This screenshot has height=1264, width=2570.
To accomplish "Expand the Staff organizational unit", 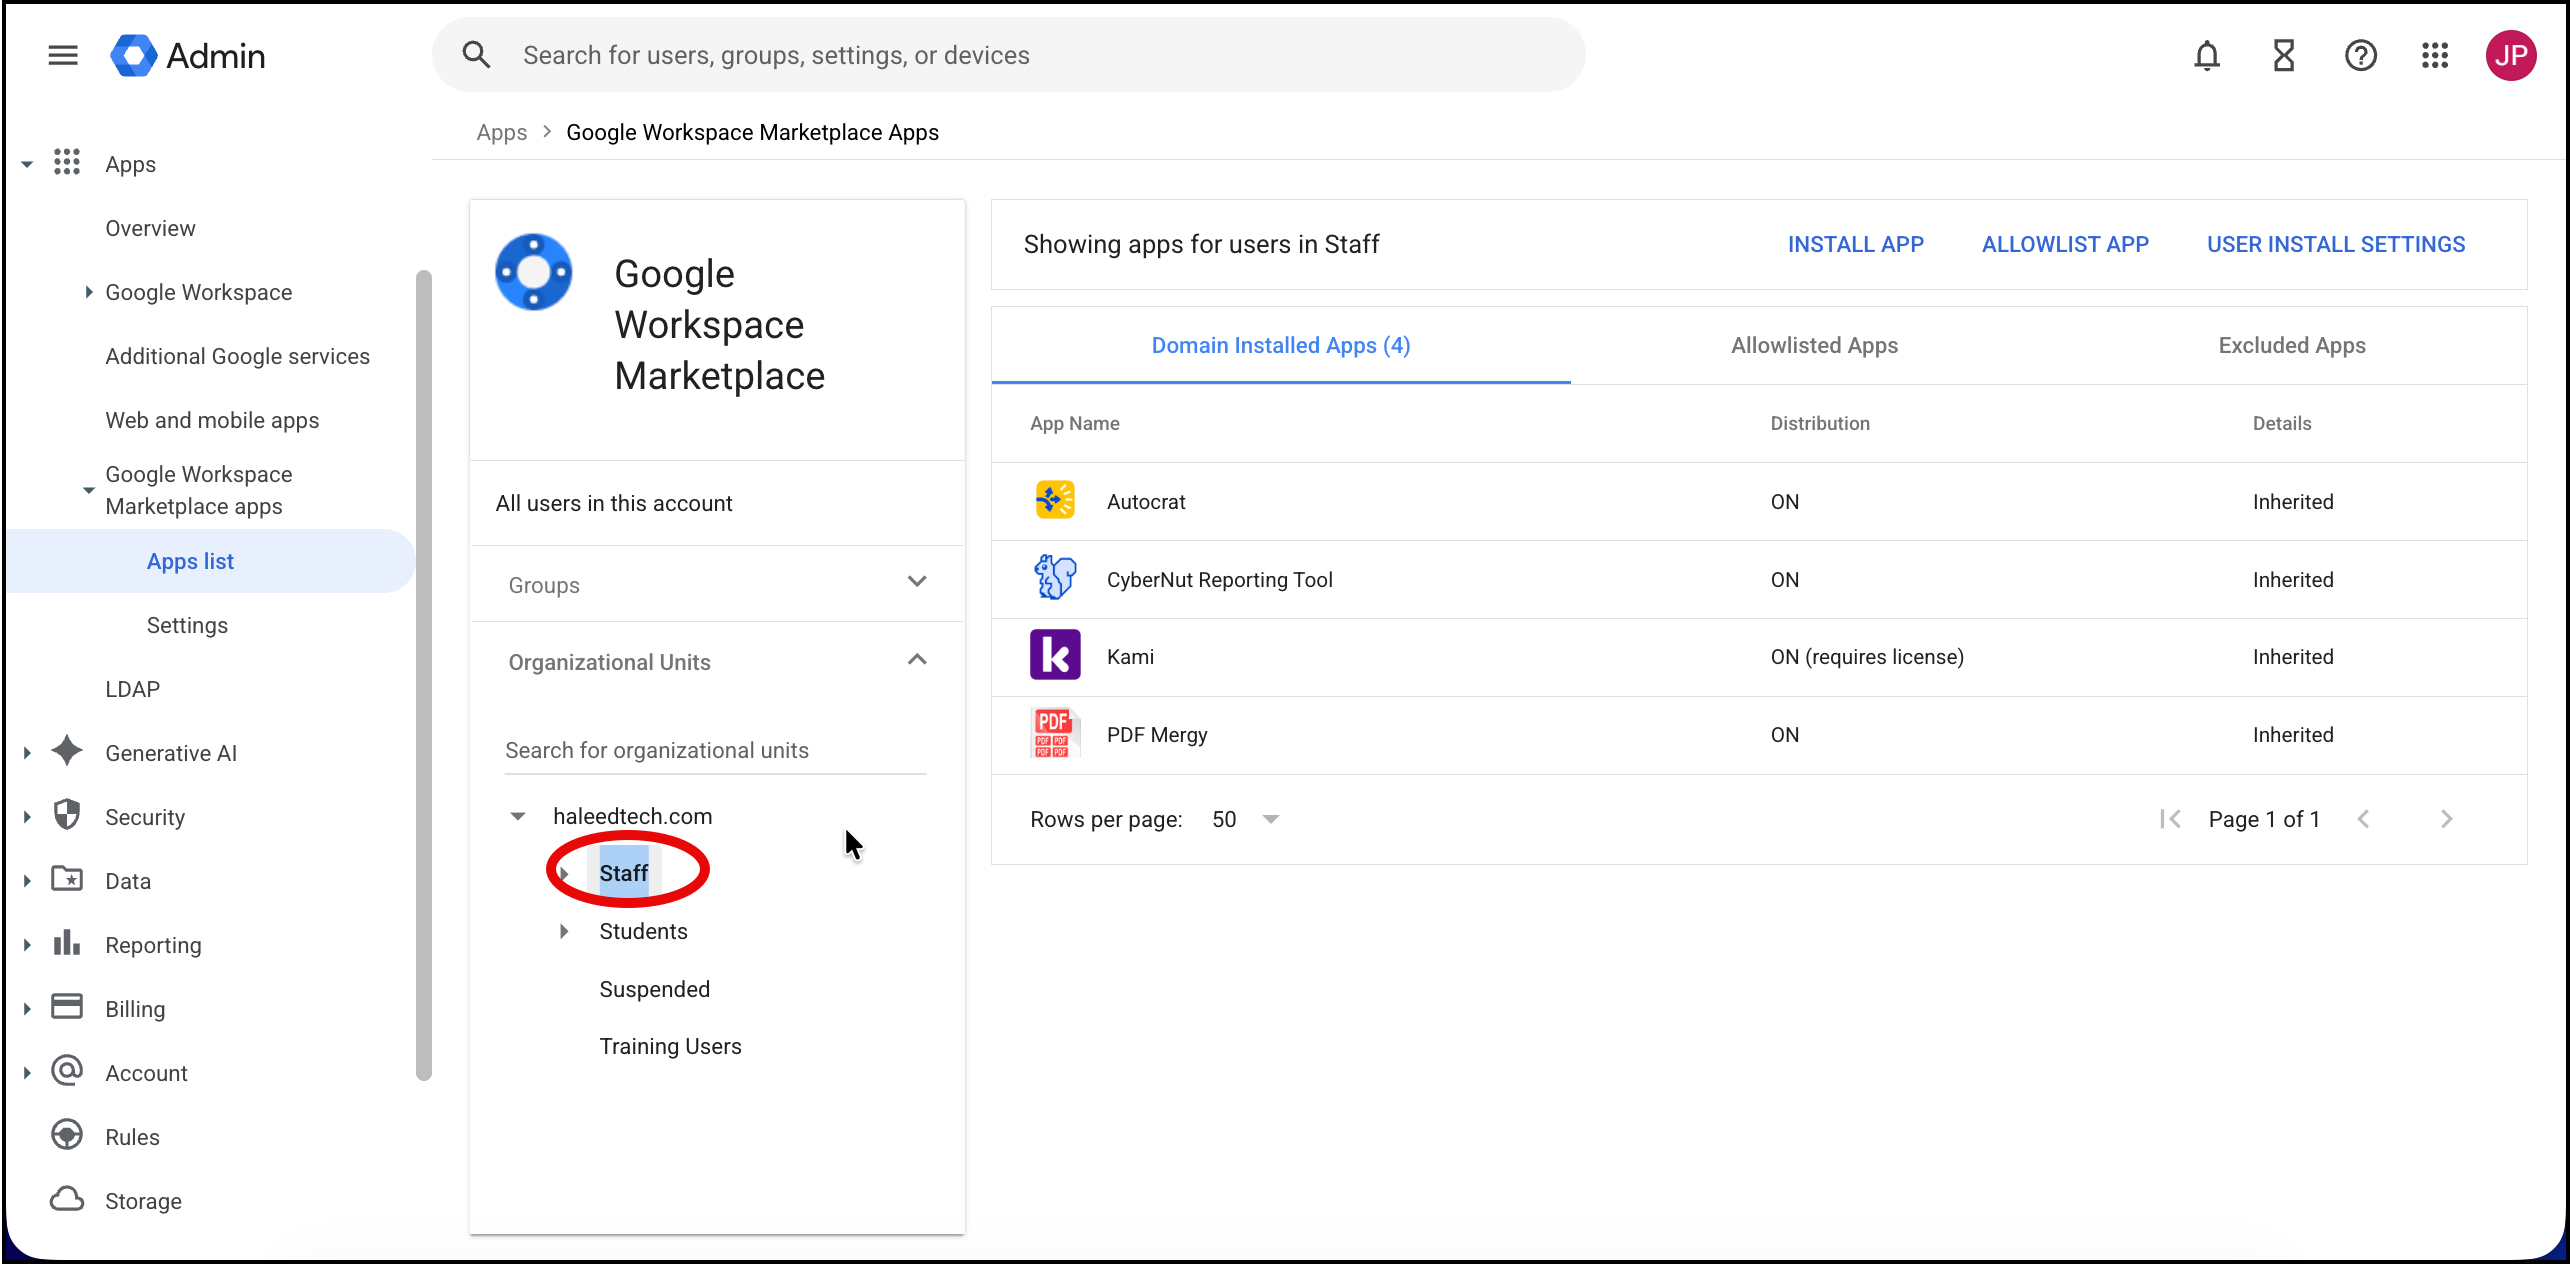I will [x=564, y=874].
